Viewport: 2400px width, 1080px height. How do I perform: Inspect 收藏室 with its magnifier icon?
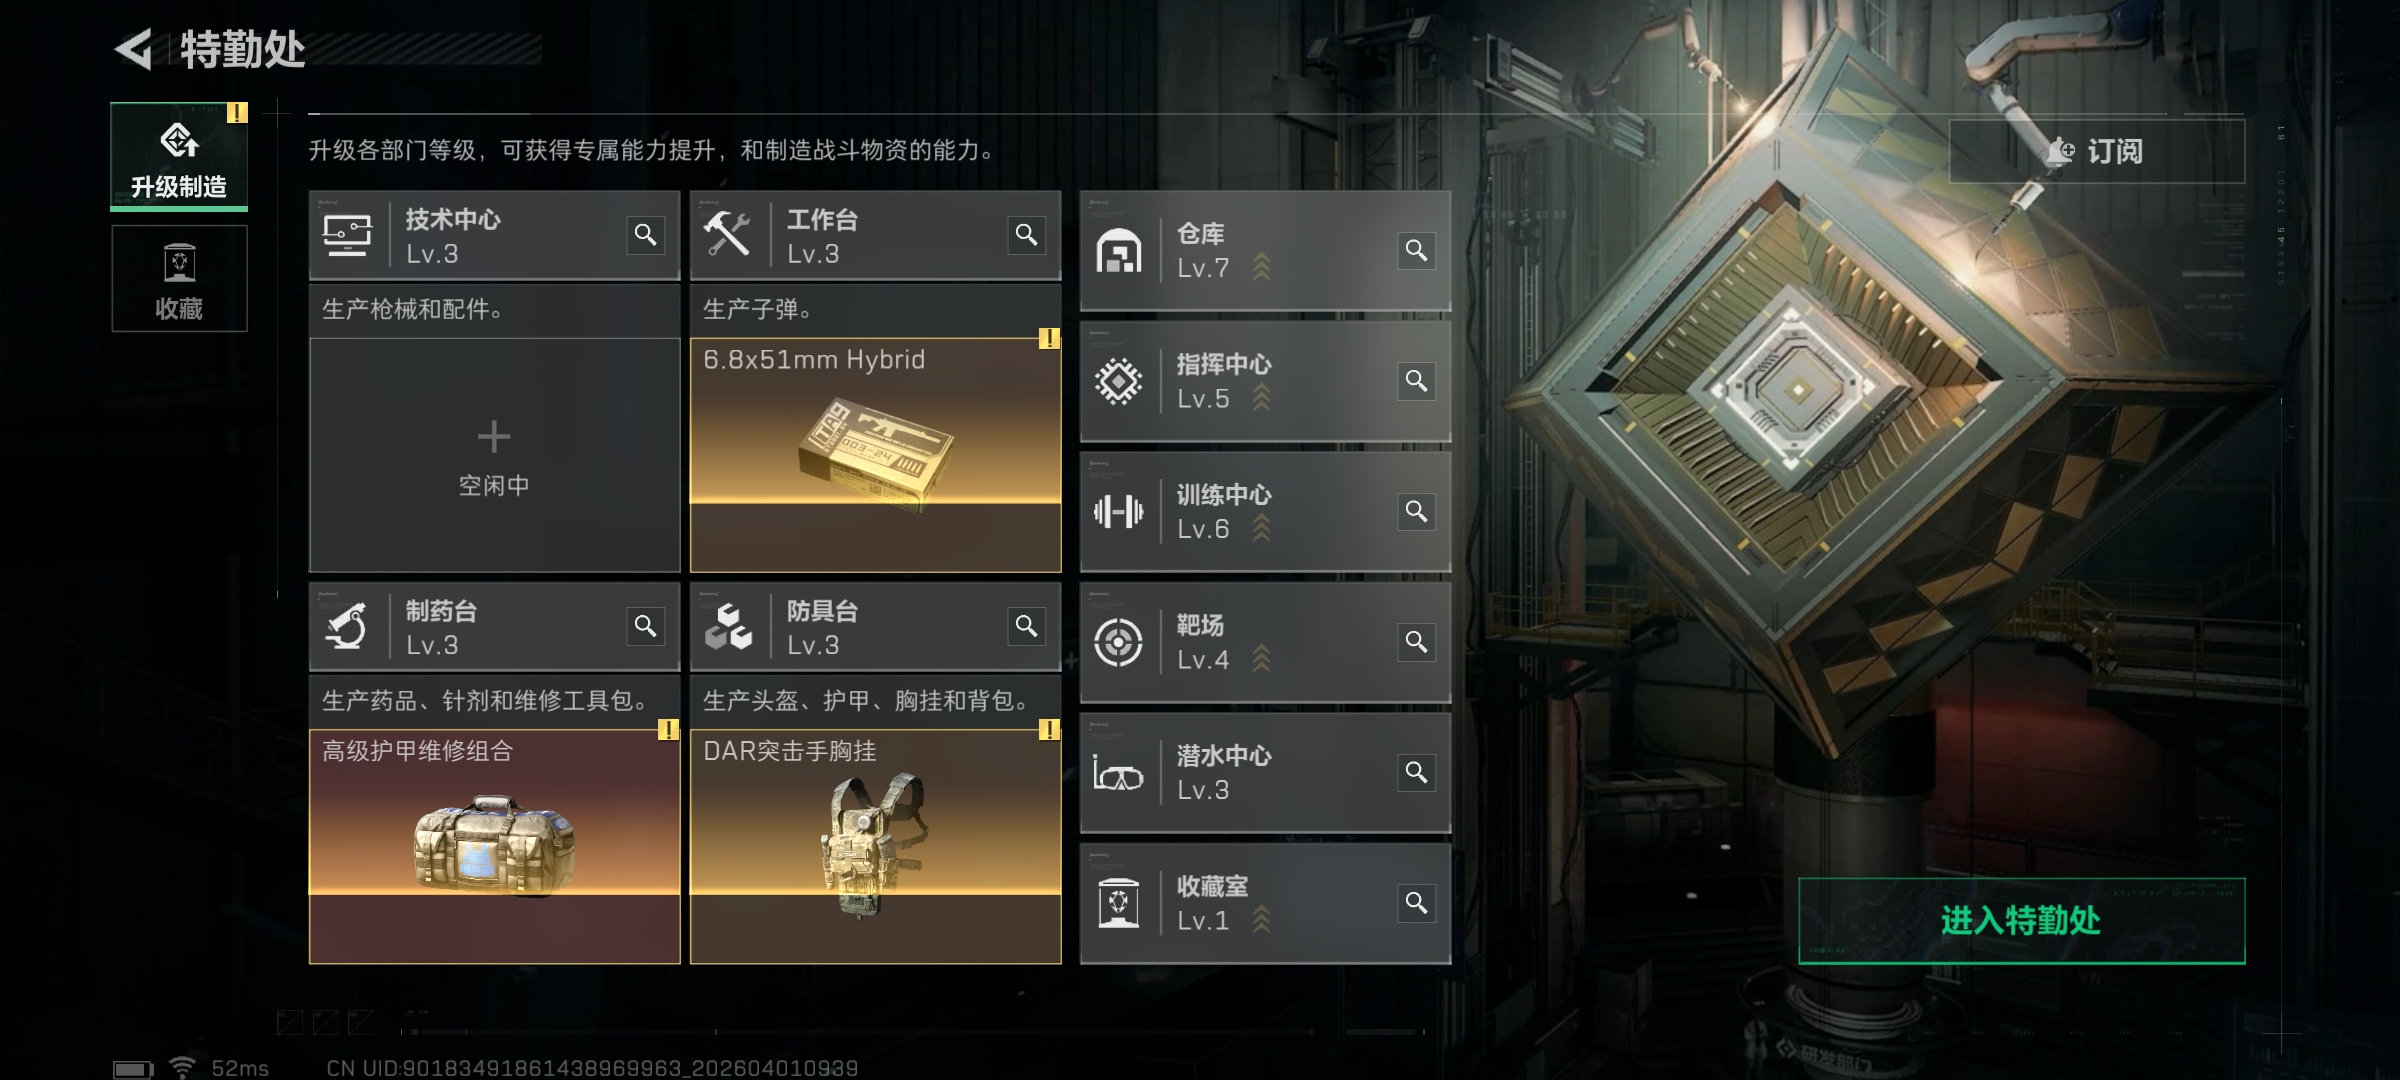[x=1417, y=903]
